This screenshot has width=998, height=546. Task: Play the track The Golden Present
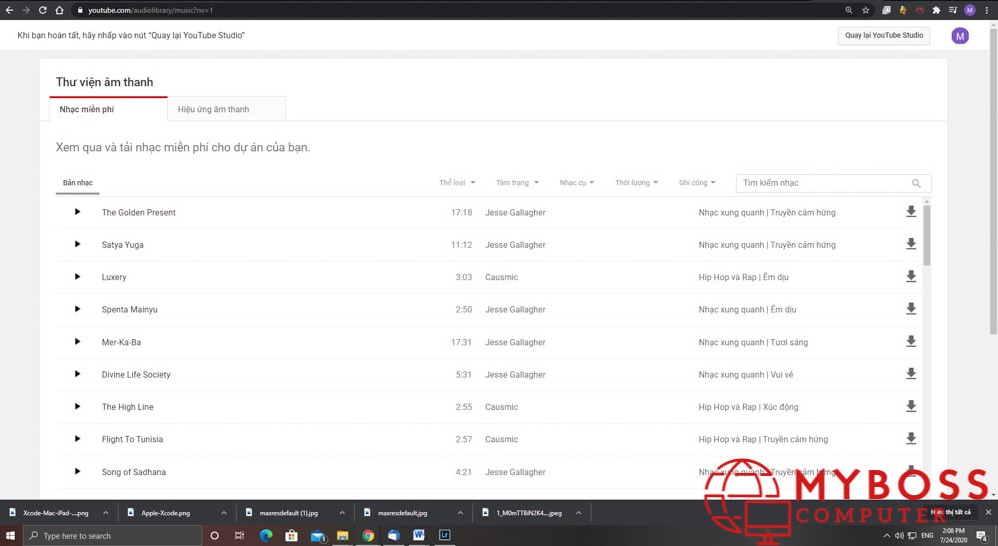(x=77, y=212)
